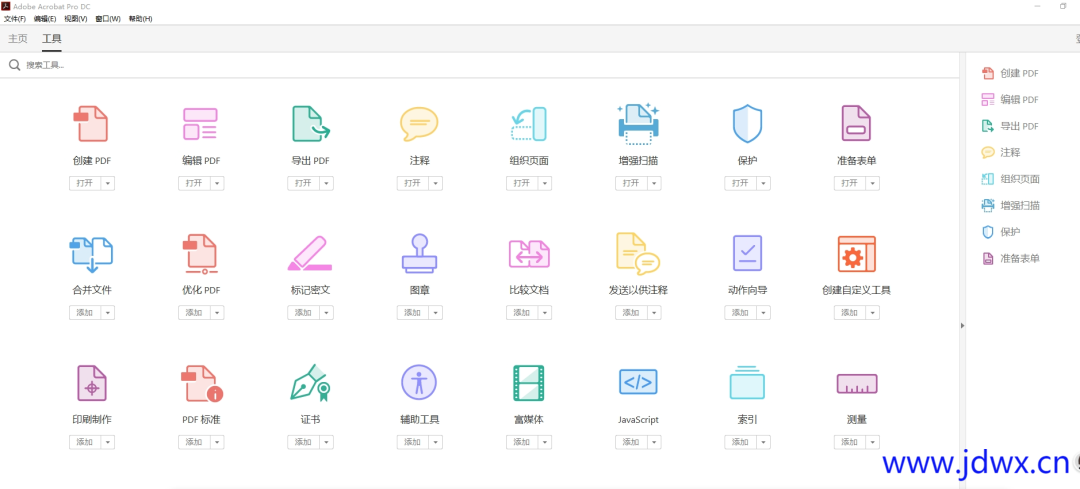The height and width of the screenshot is (489, 1080).
Task: Open 注释 shortcut in right sidebar
Action: (1001, 152)
